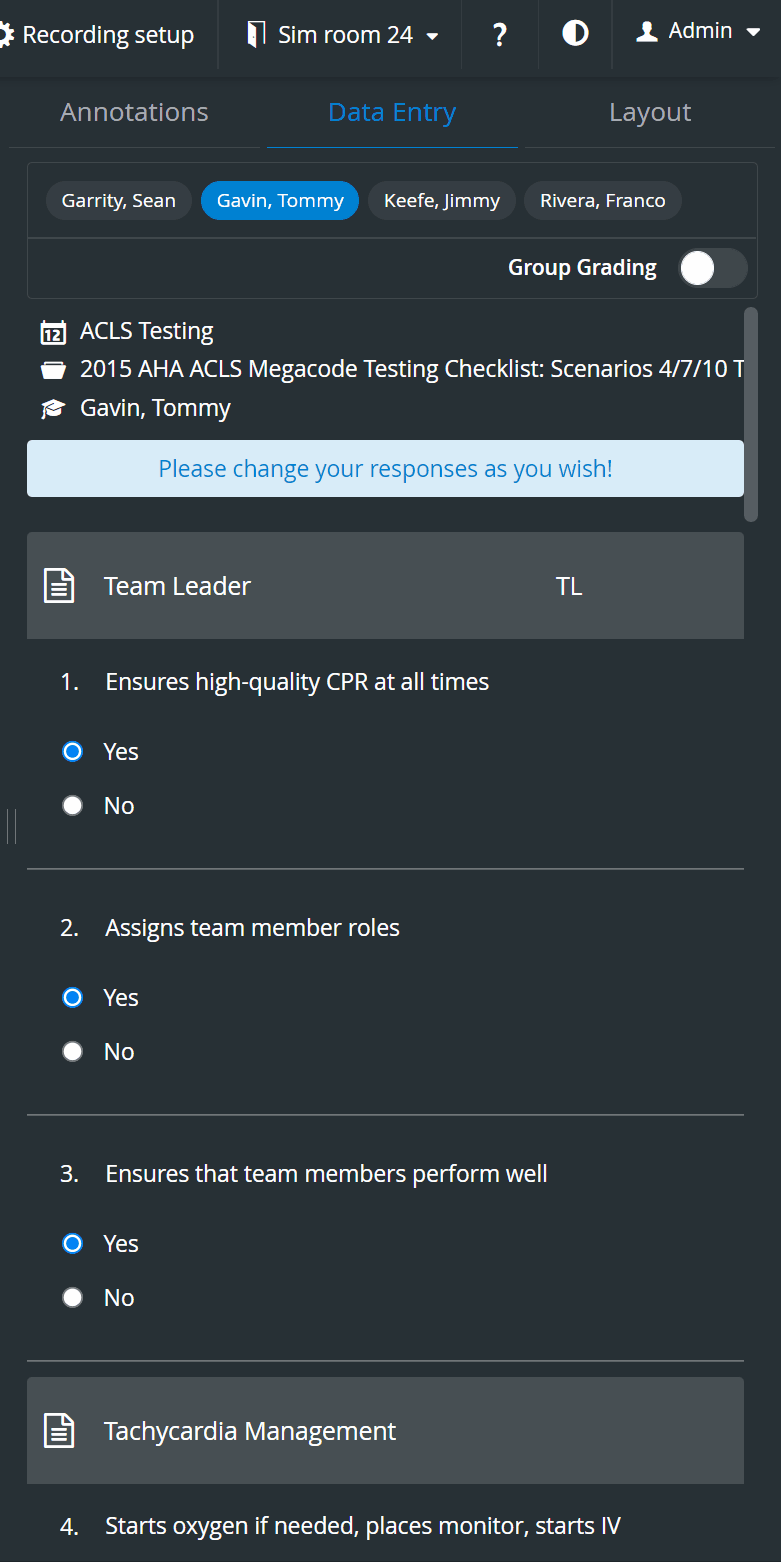
Task: Click the Recording setup gear icon
Action: 6,36
